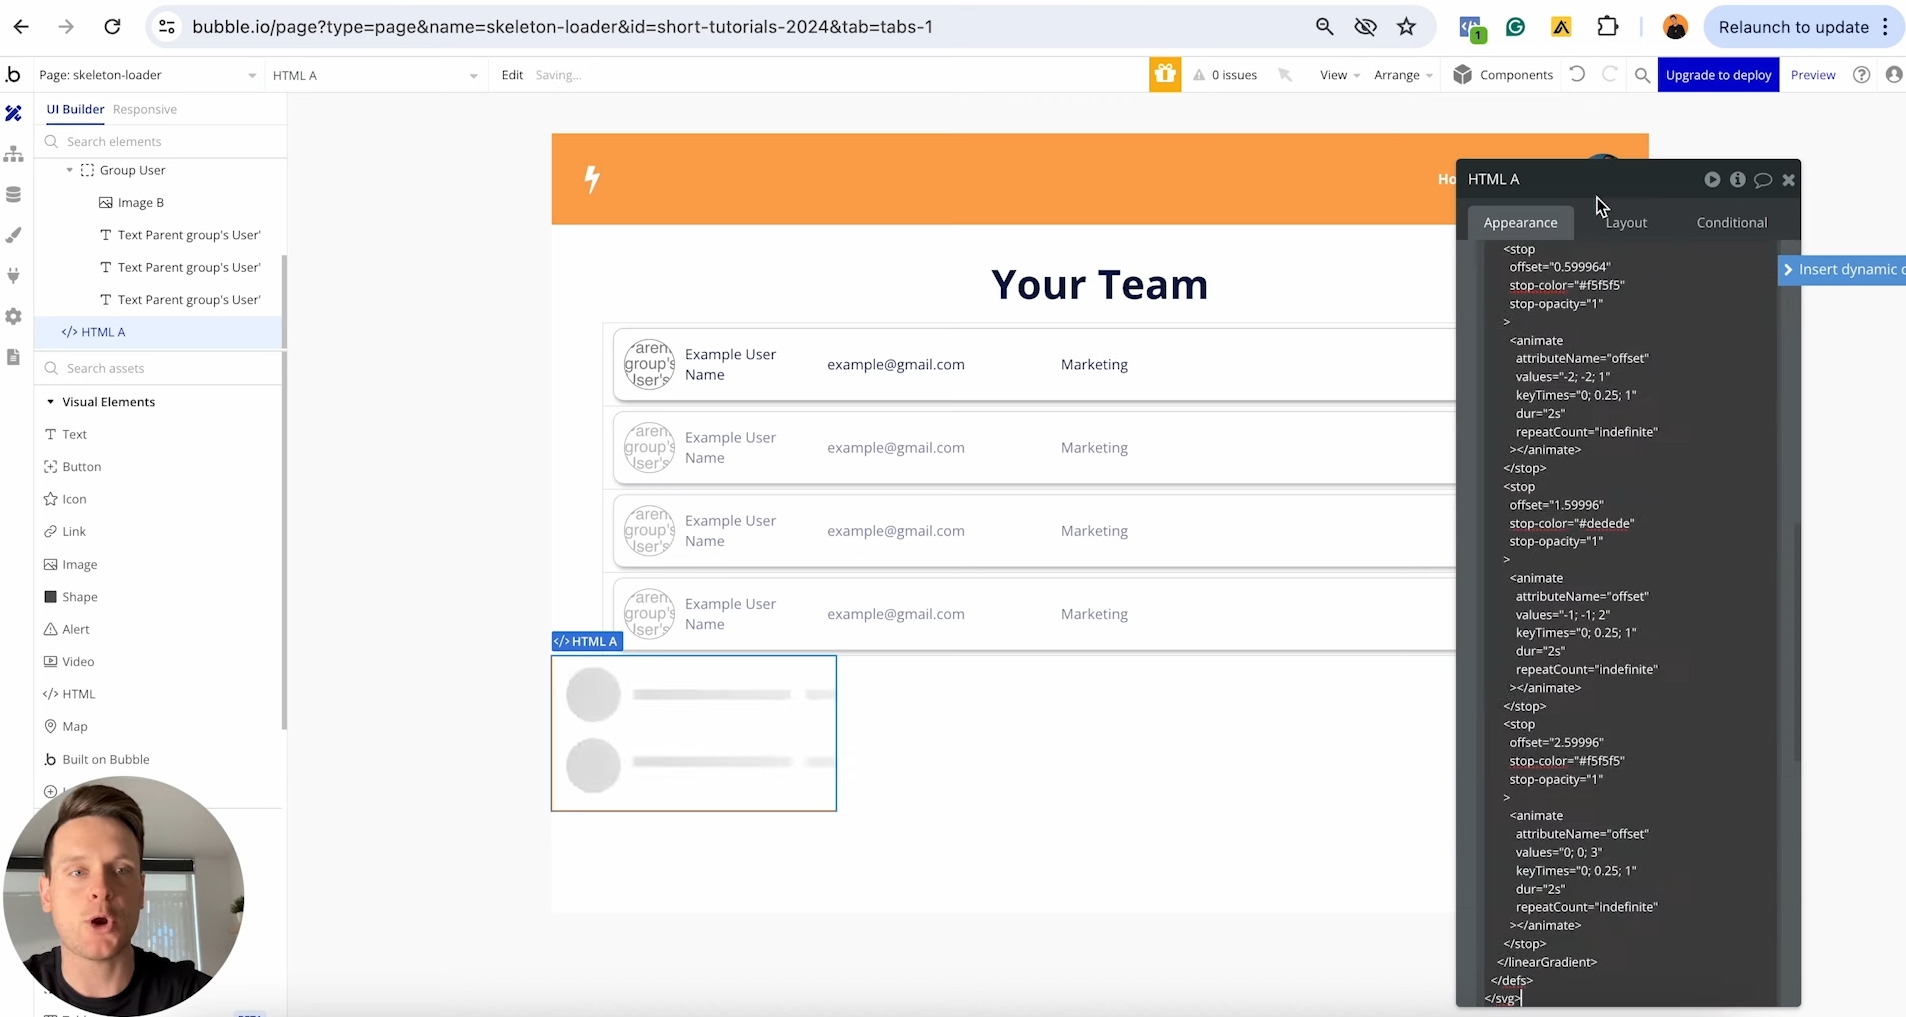This screenshot has width=1906, height=1017.
Task: Click the Search elements input field
Action: (160, 141)
